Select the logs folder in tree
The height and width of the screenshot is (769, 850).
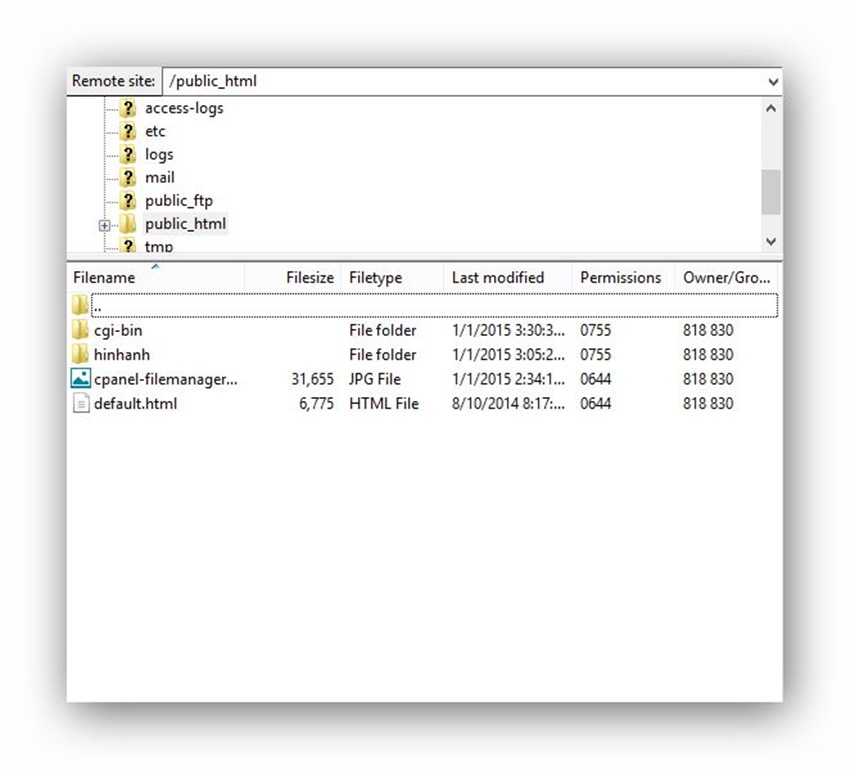click(x=159, y=154)
